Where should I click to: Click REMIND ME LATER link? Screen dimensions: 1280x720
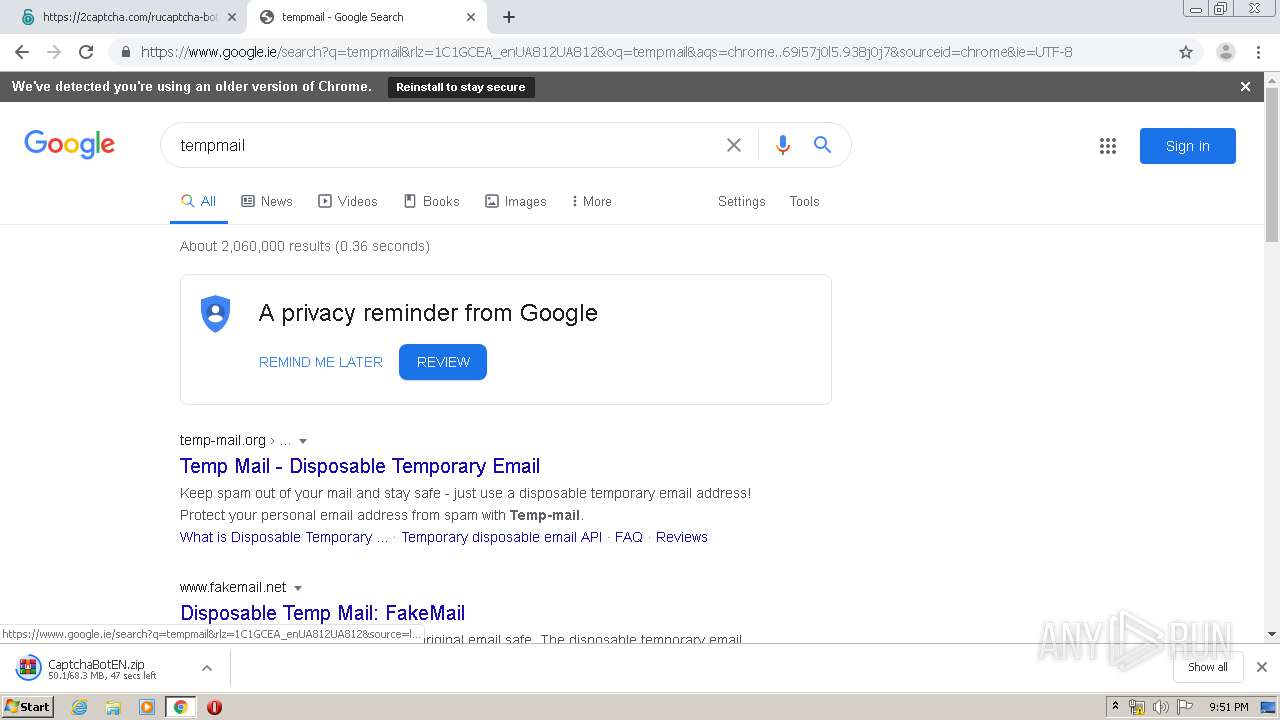point(321,362)
